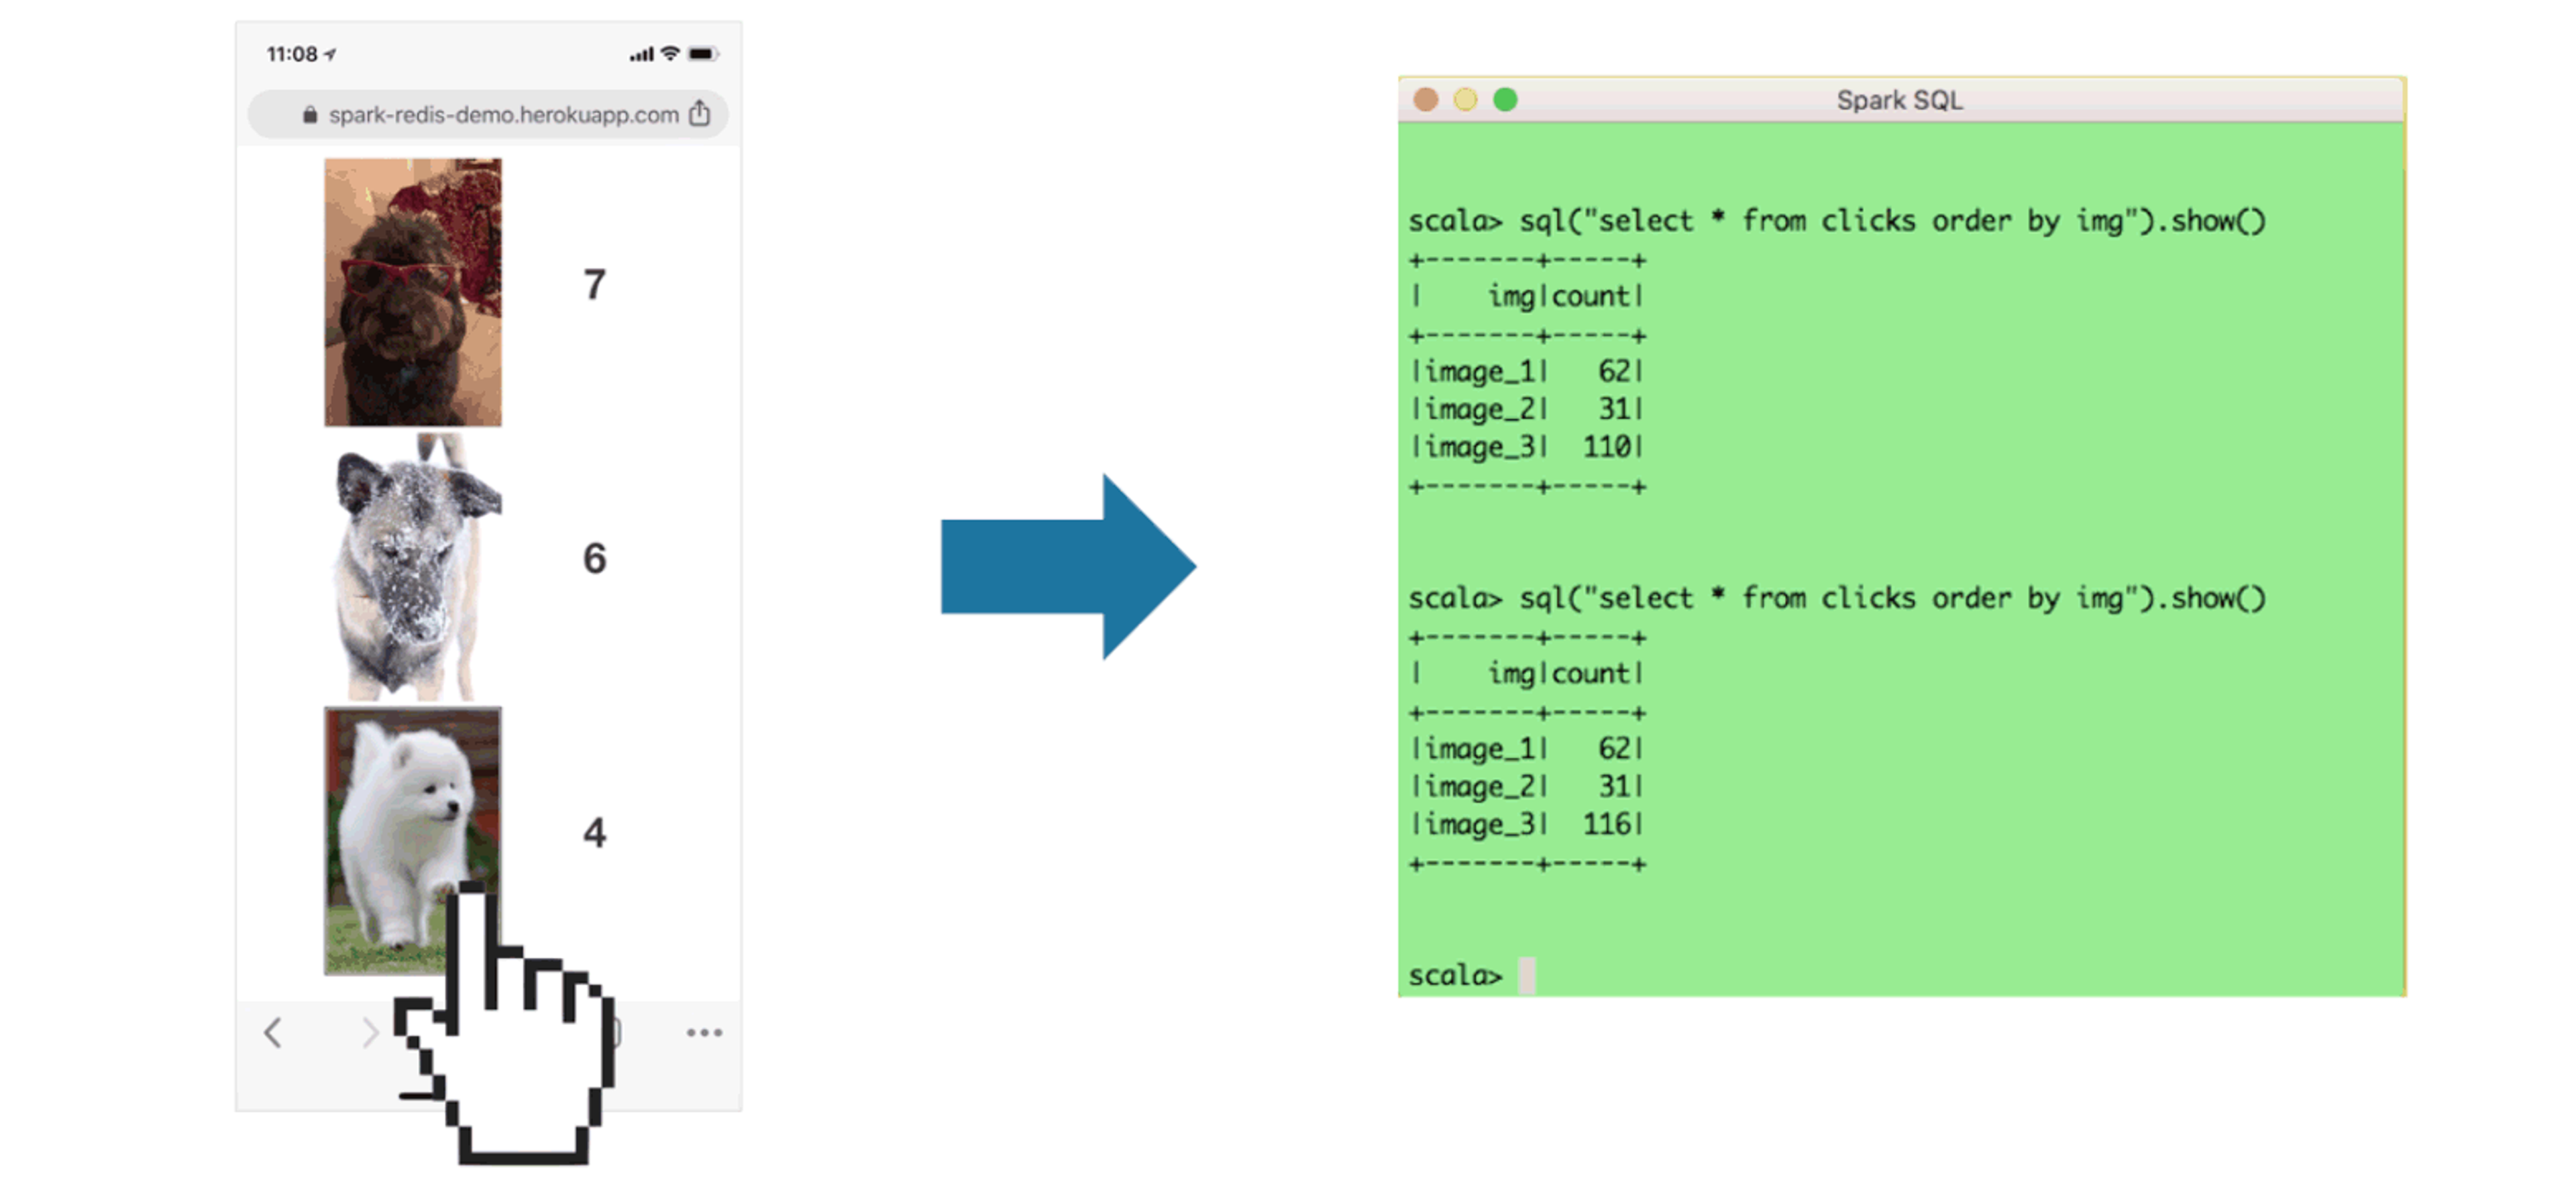
Task: Tap the brown dog with red glasses
Action: point(413,292)
